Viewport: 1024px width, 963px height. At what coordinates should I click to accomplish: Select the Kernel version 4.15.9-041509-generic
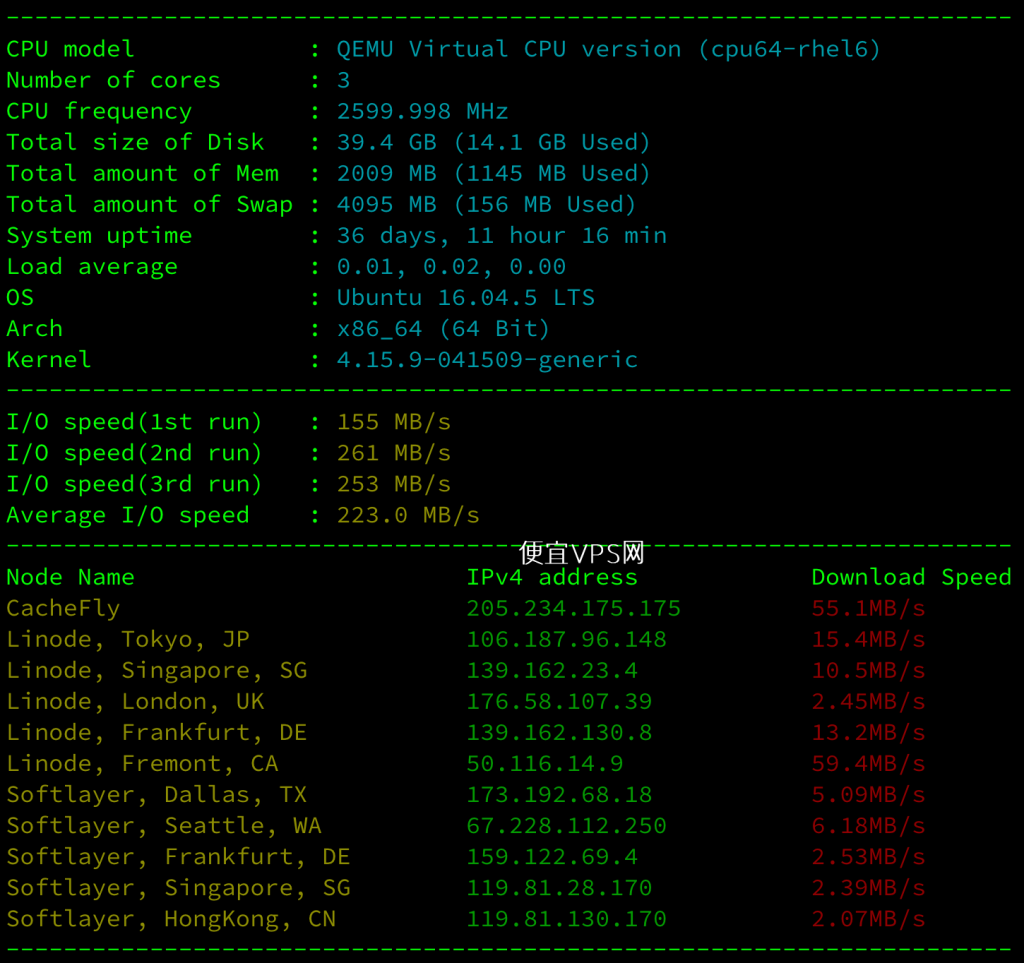point(487,360)
